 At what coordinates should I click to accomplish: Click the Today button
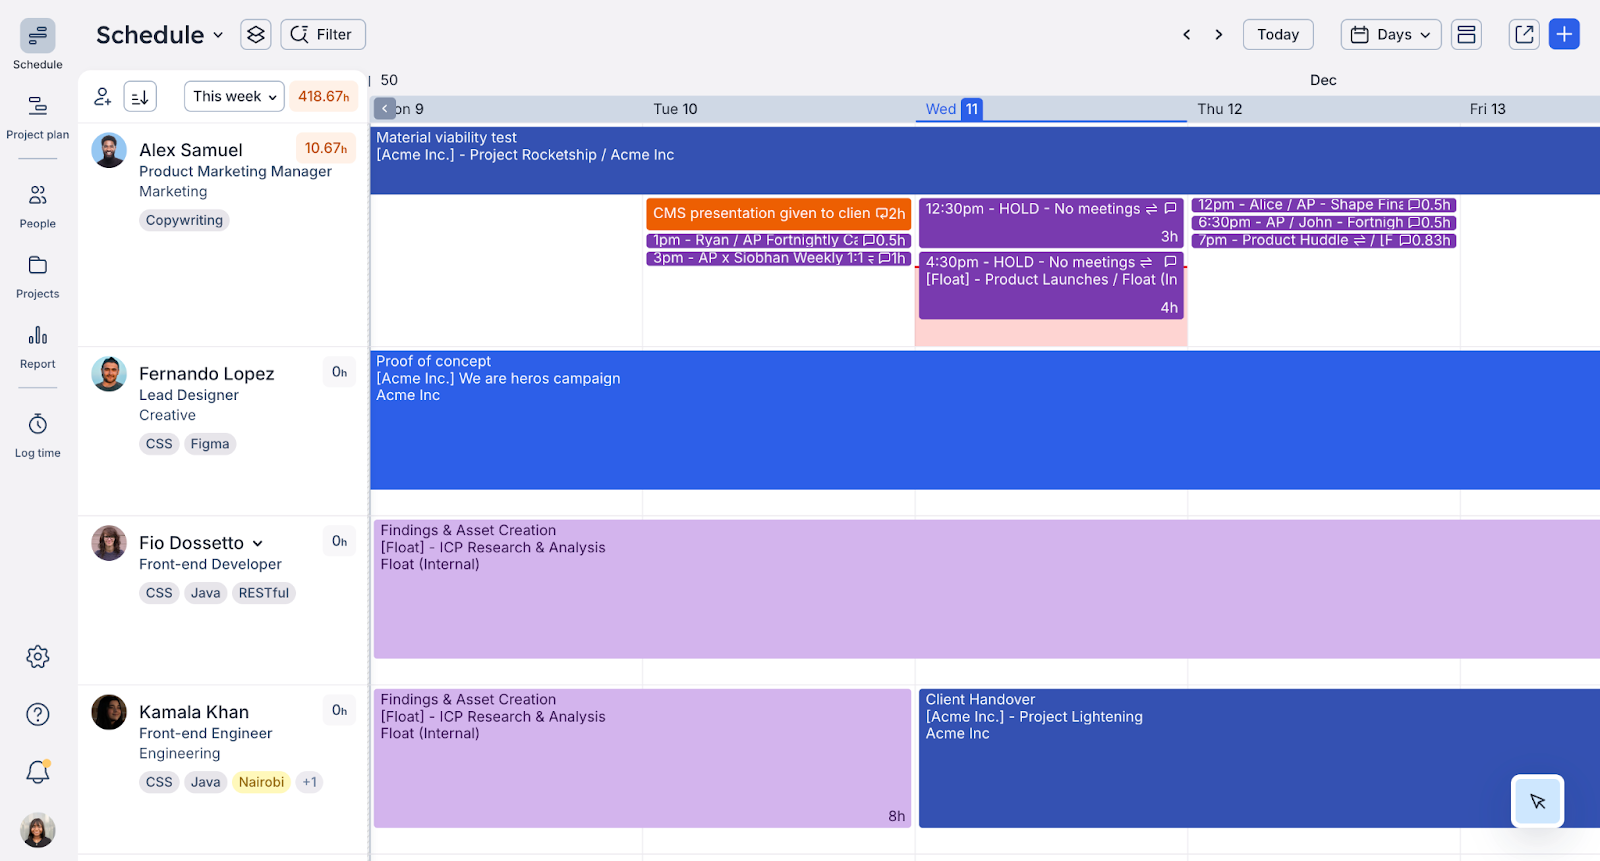[1277, 34]
